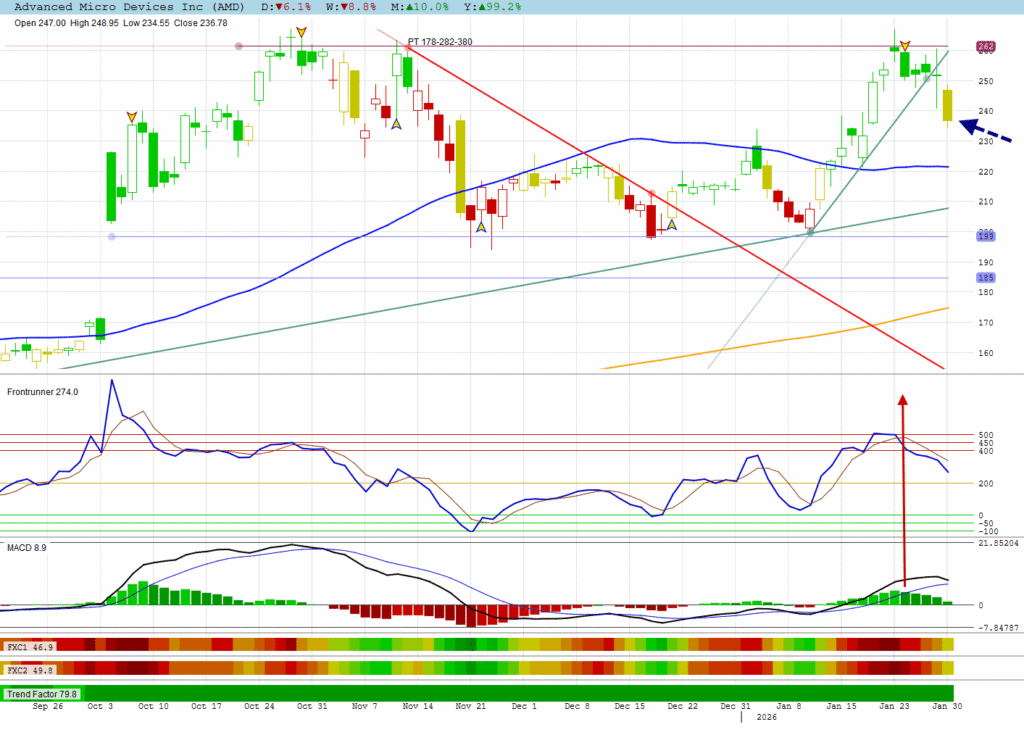Select the Frontrunner 274.0 indicator label
Viewport: 1024px width, 735px height.
[x=43, y=392]
